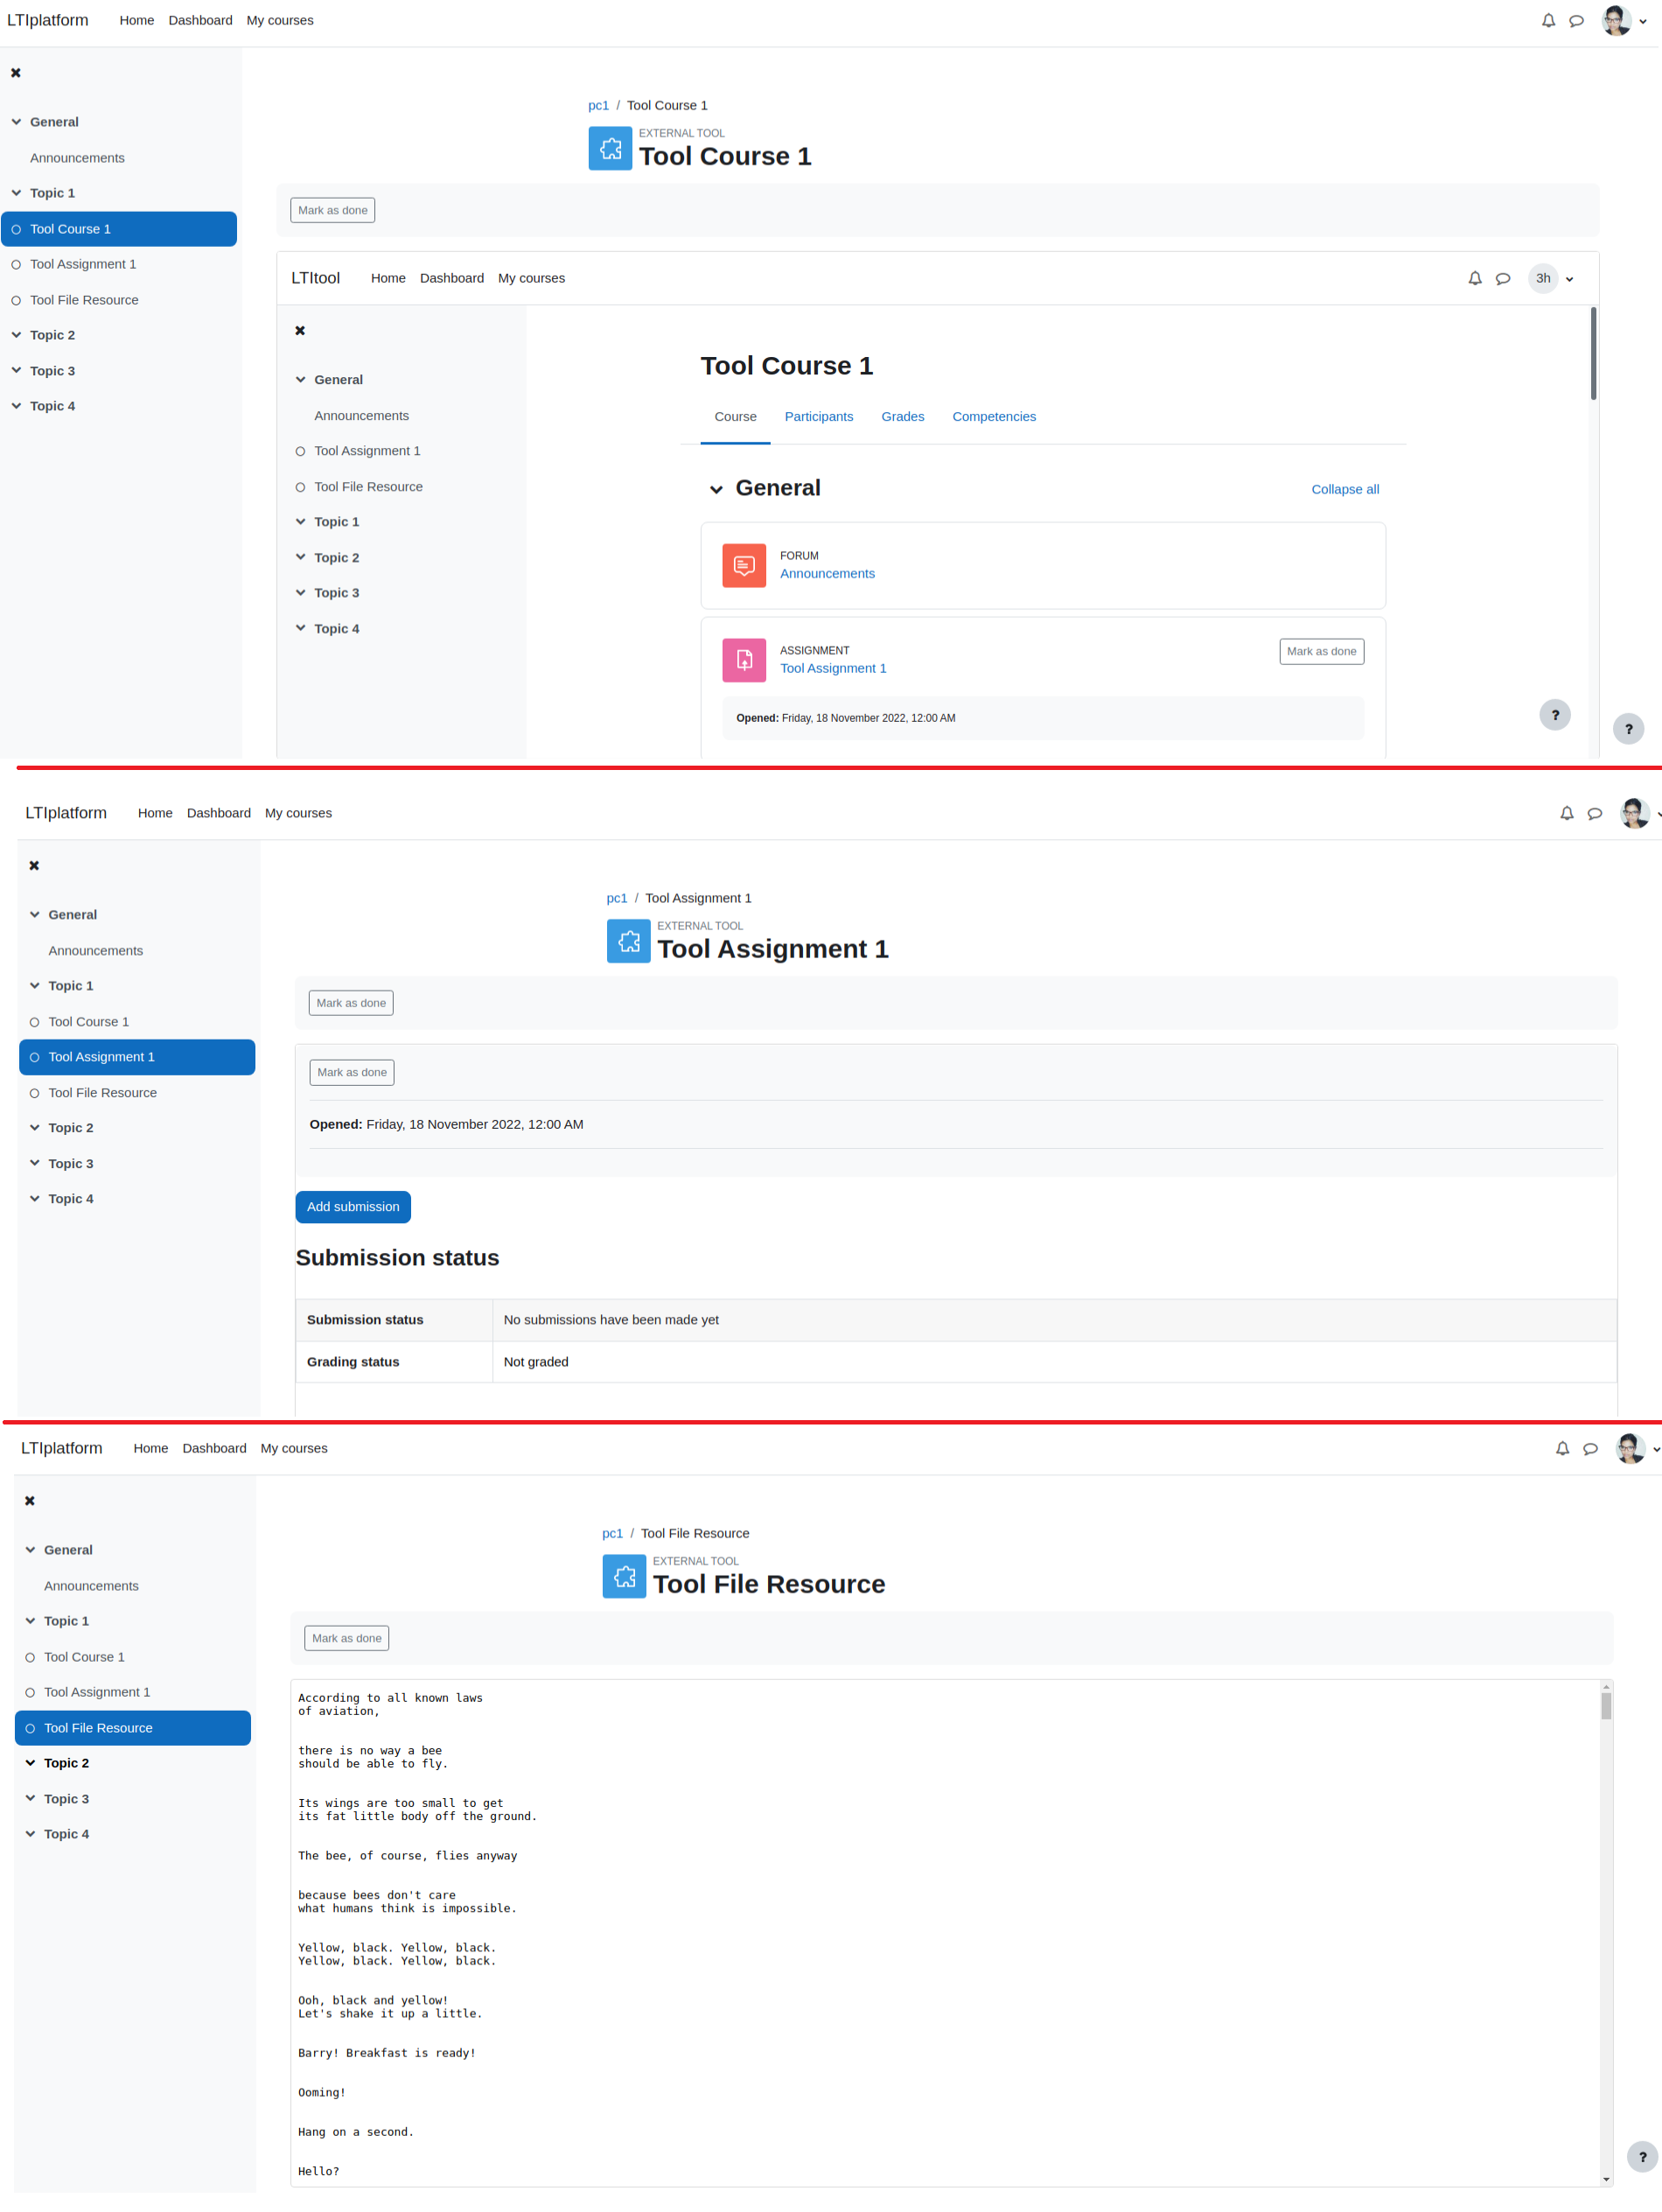Open notifications bell on Tool Course 1 page header
This screenshot has width=1662, height=2212.
[1548, 20]
